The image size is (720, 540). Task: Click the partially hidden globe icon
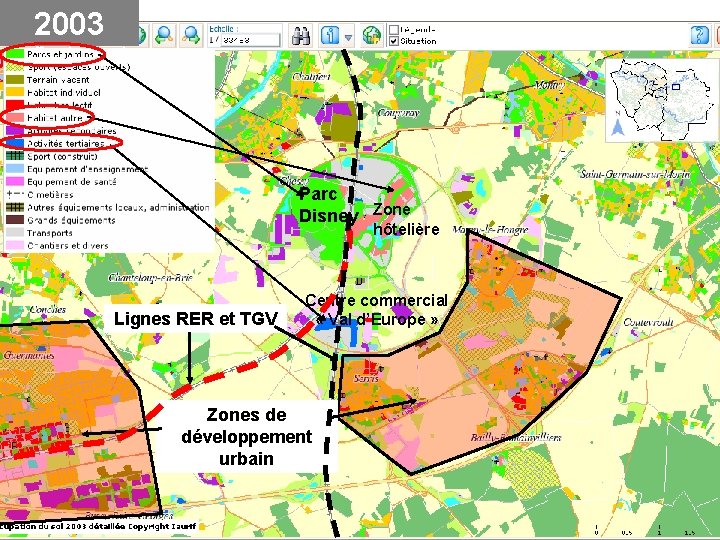(142, 35)
